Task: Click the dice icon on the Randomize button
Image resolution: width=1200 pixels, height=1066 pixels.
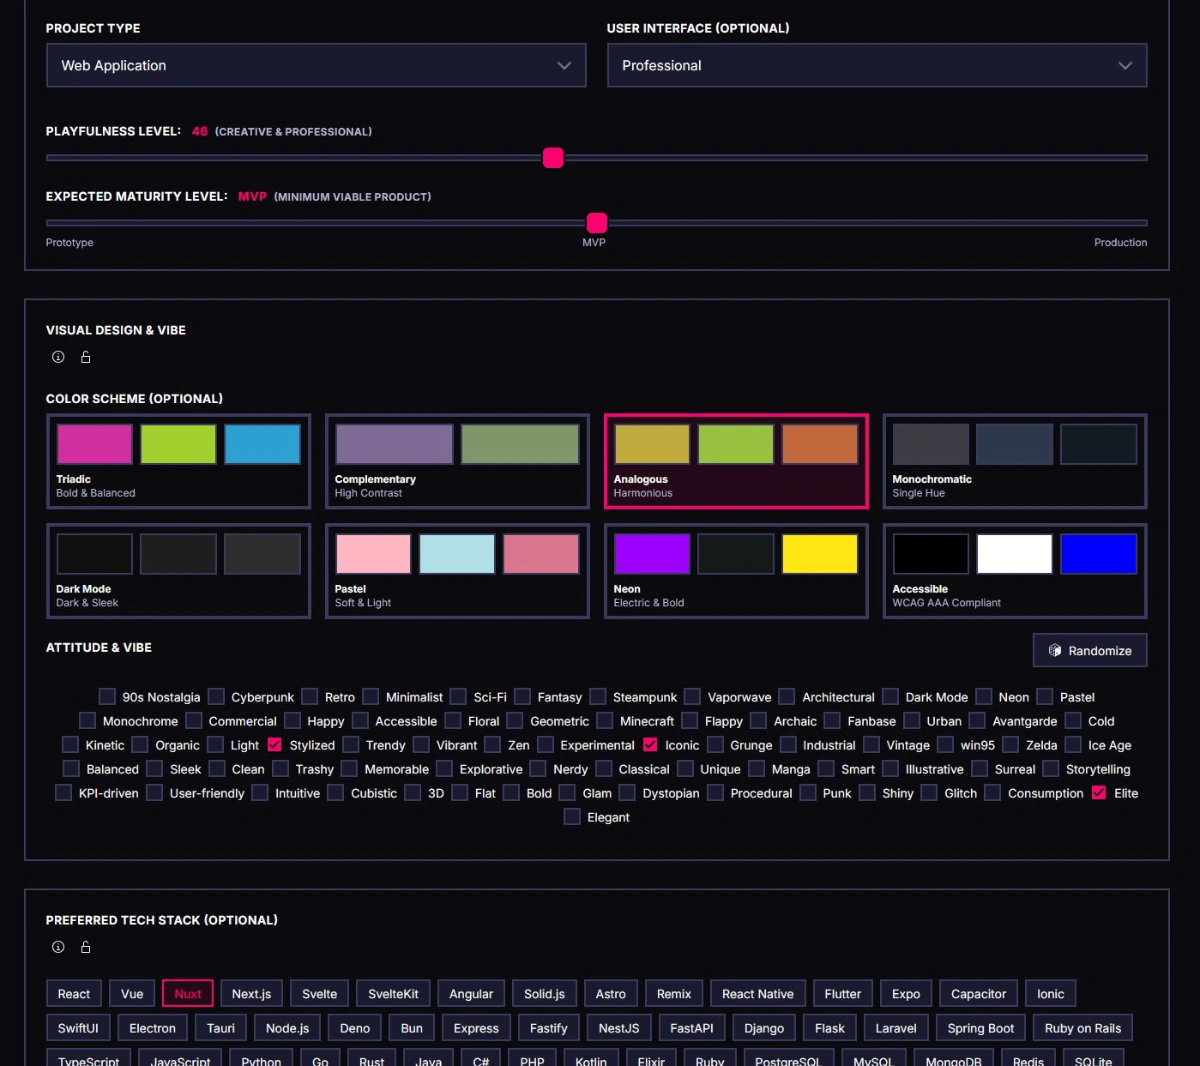Action: [1054, 651]
